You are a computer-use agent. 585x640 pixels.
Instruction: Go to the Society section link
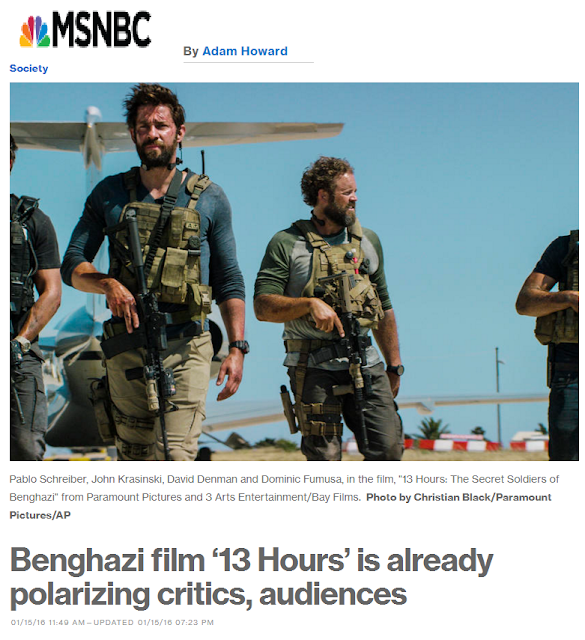[29, 68]
